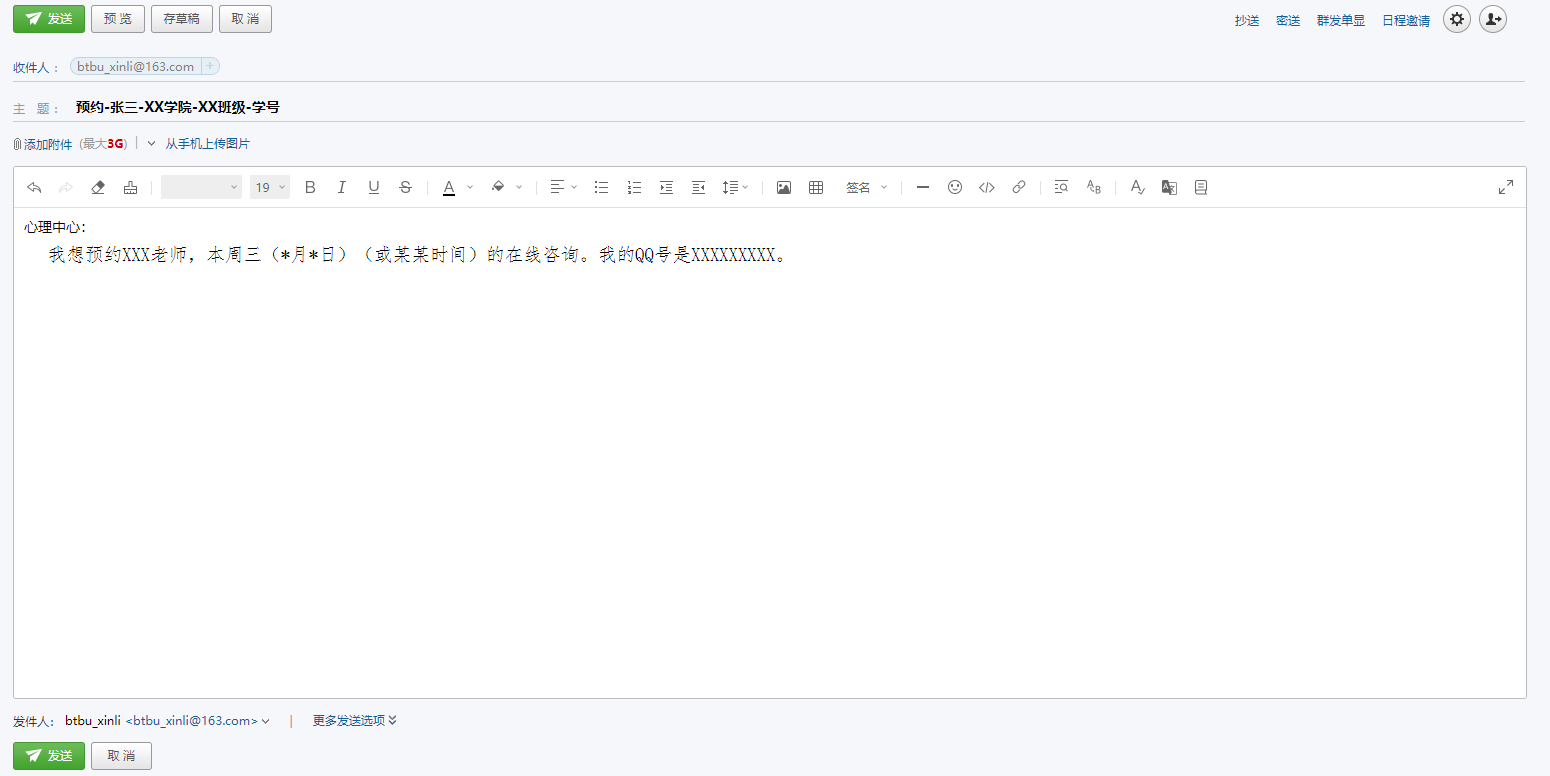
Task: Open the font color arrow dropdown
Action: click(470, 187)
